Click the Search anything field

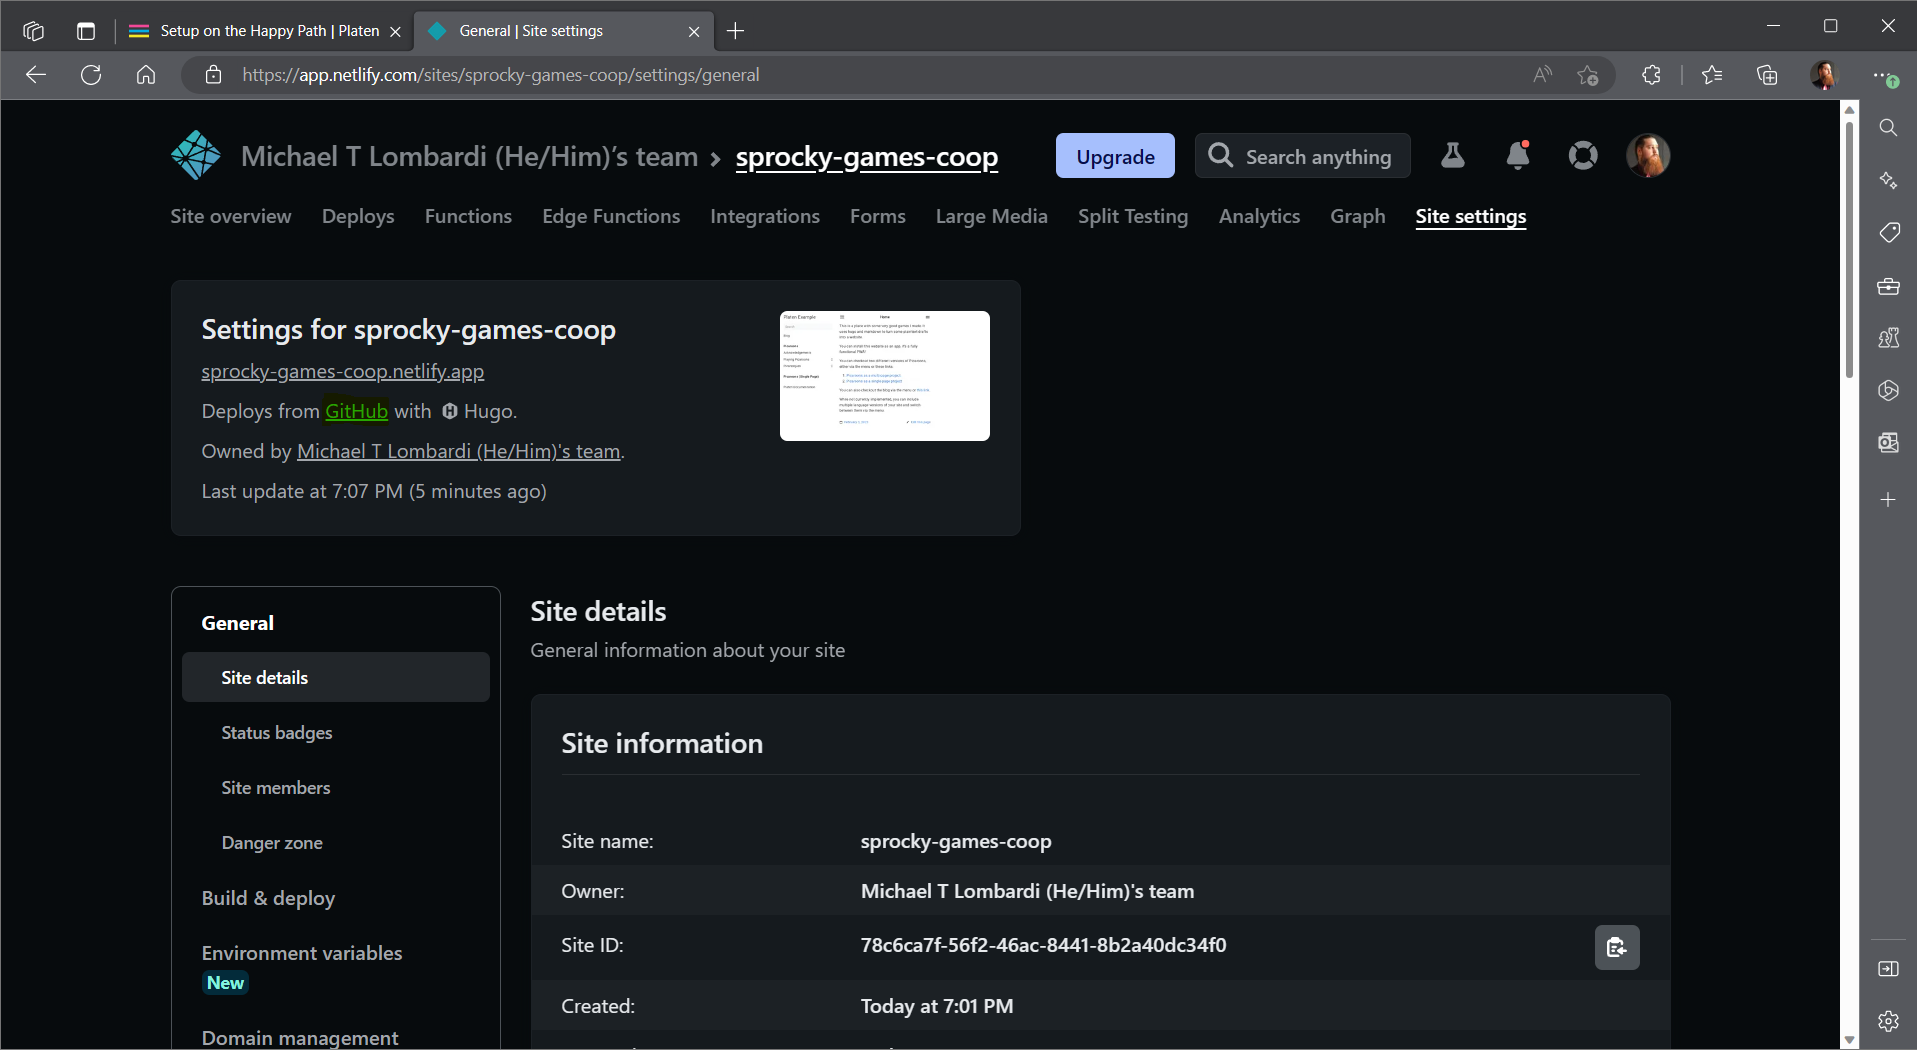[1302, 156]
